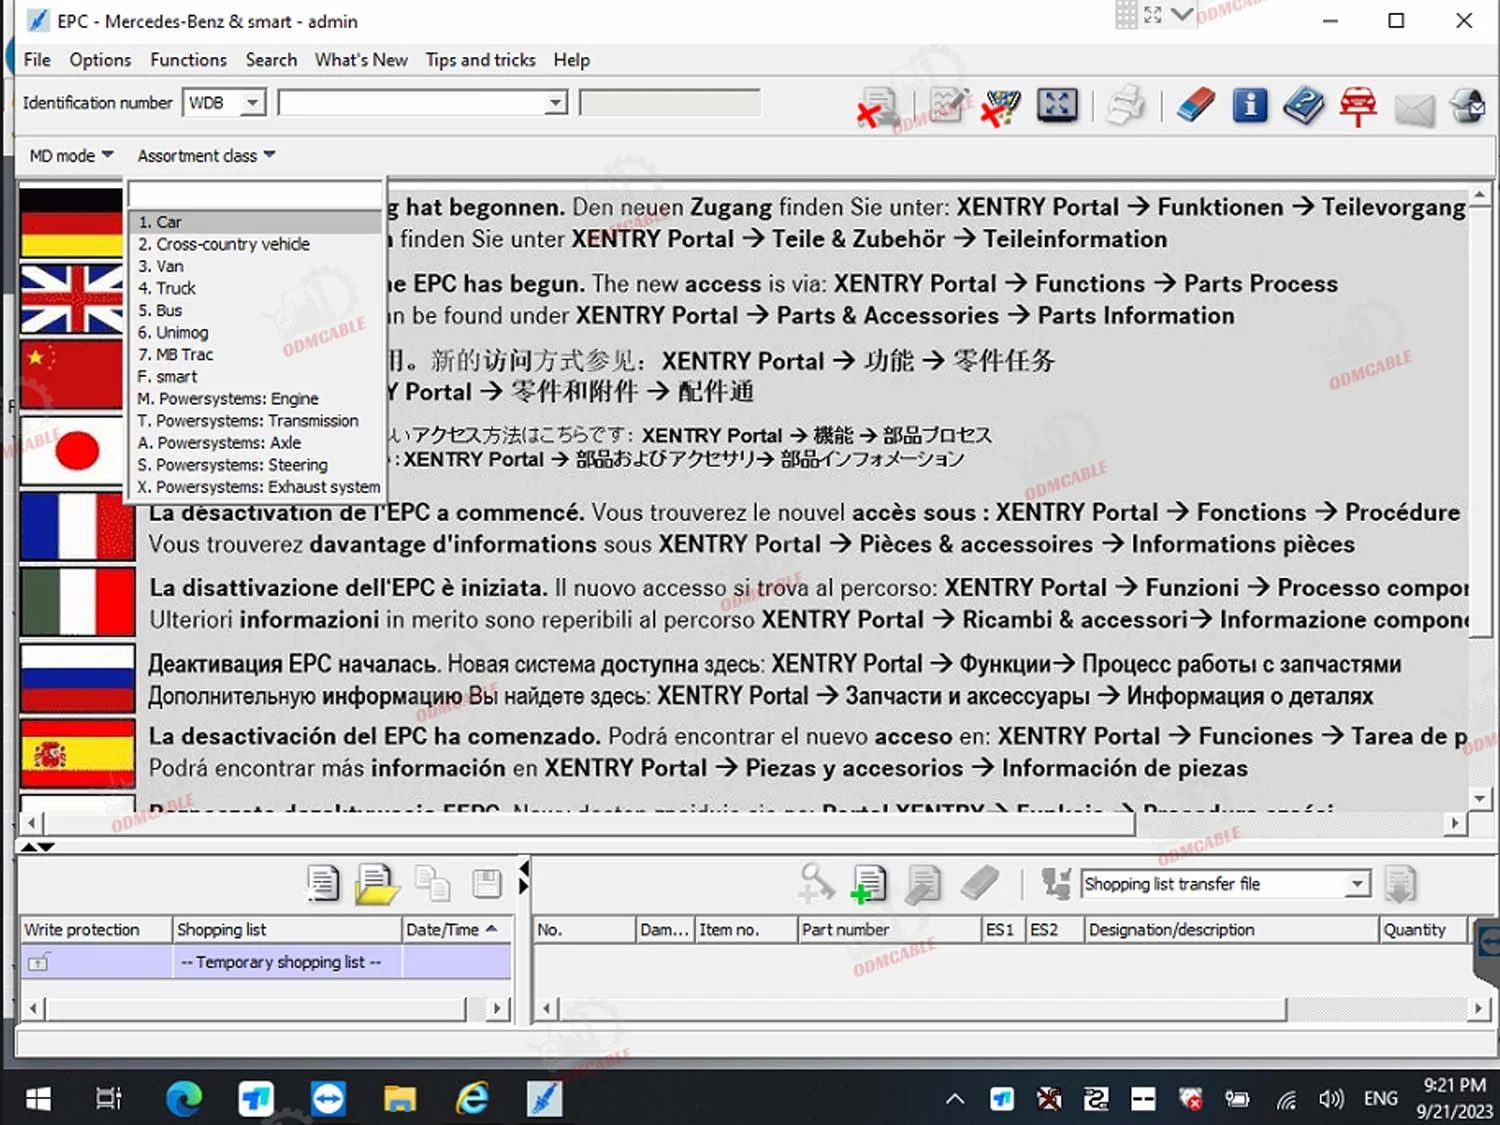Open the Shopping list transfer file dropdown
This screenshot has width=1500, height=1125.
pyautogui.click(x=1357, y=884)
